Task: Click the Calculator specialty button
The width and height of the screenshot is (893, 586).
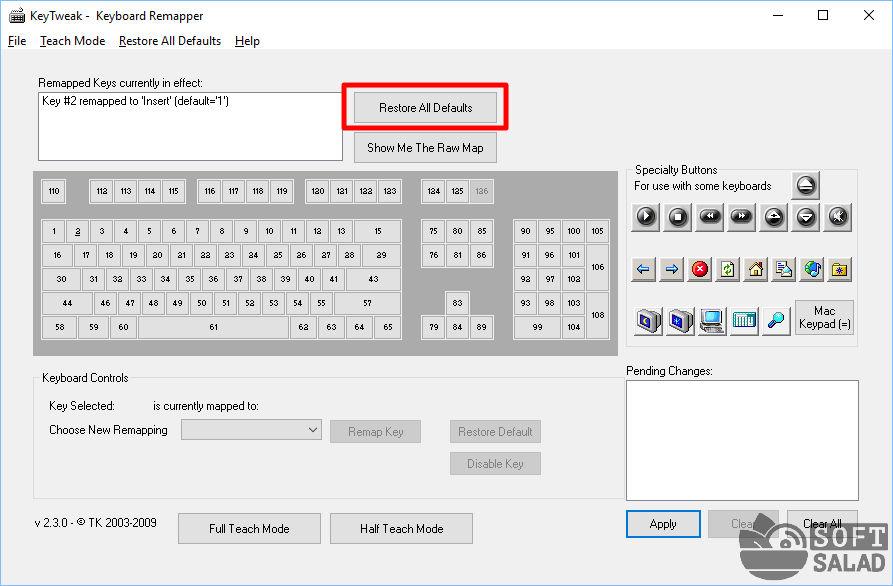Action: (744, 321)
